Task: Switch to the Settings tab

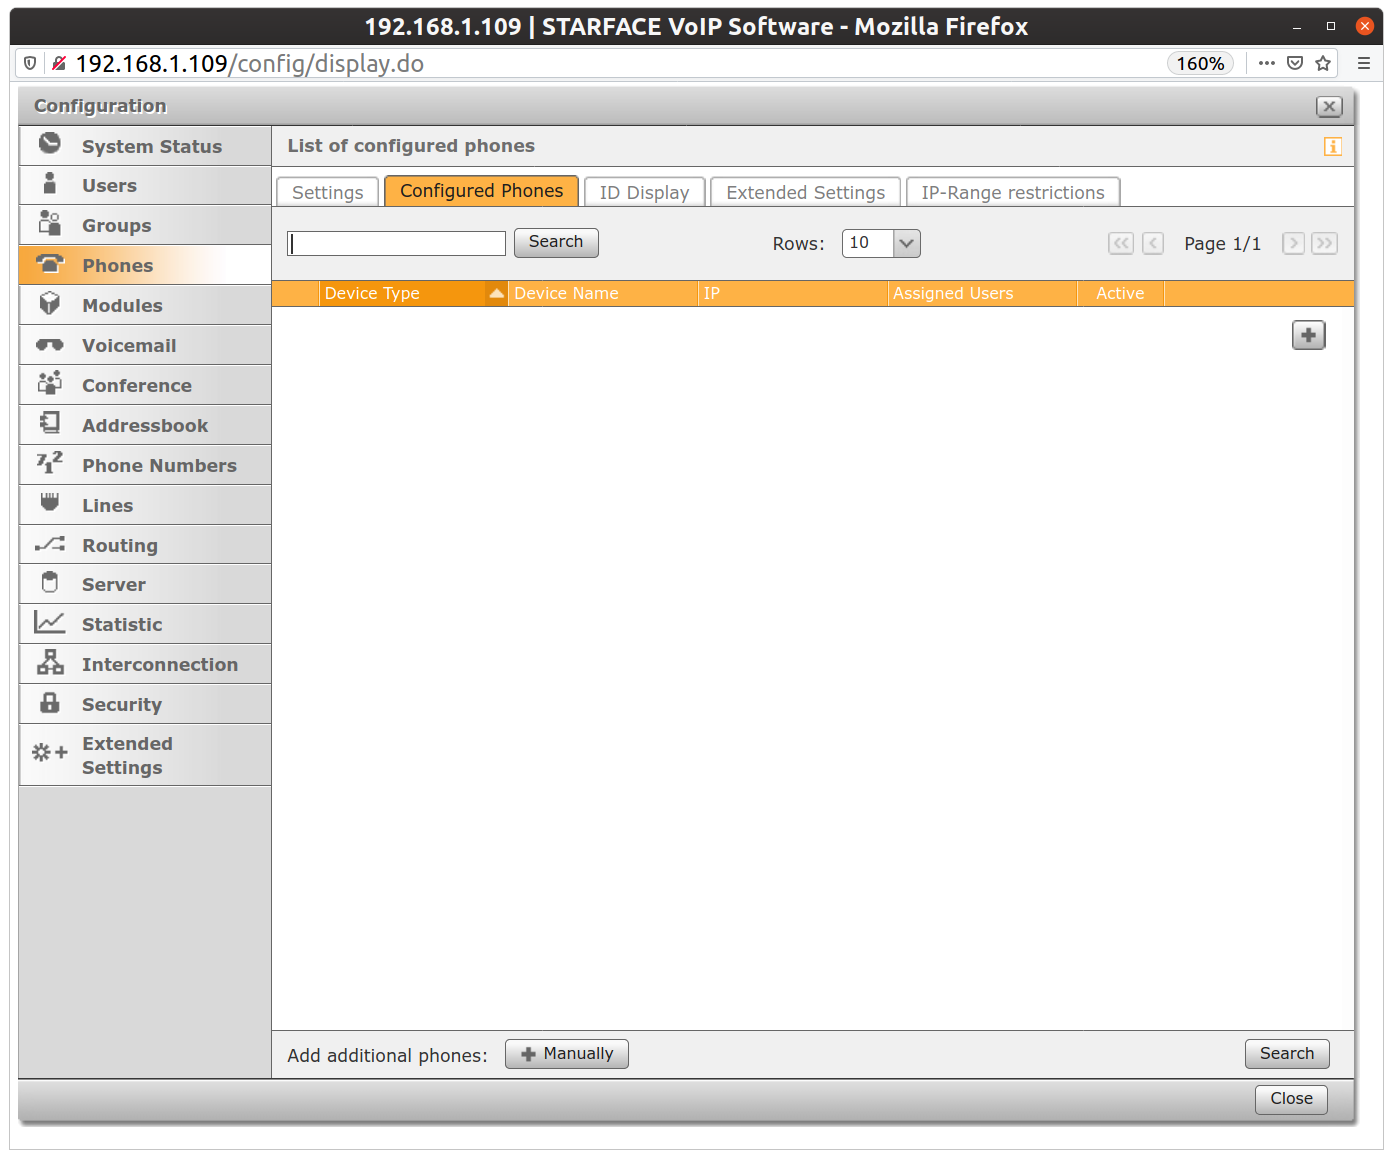Action: 328,192
